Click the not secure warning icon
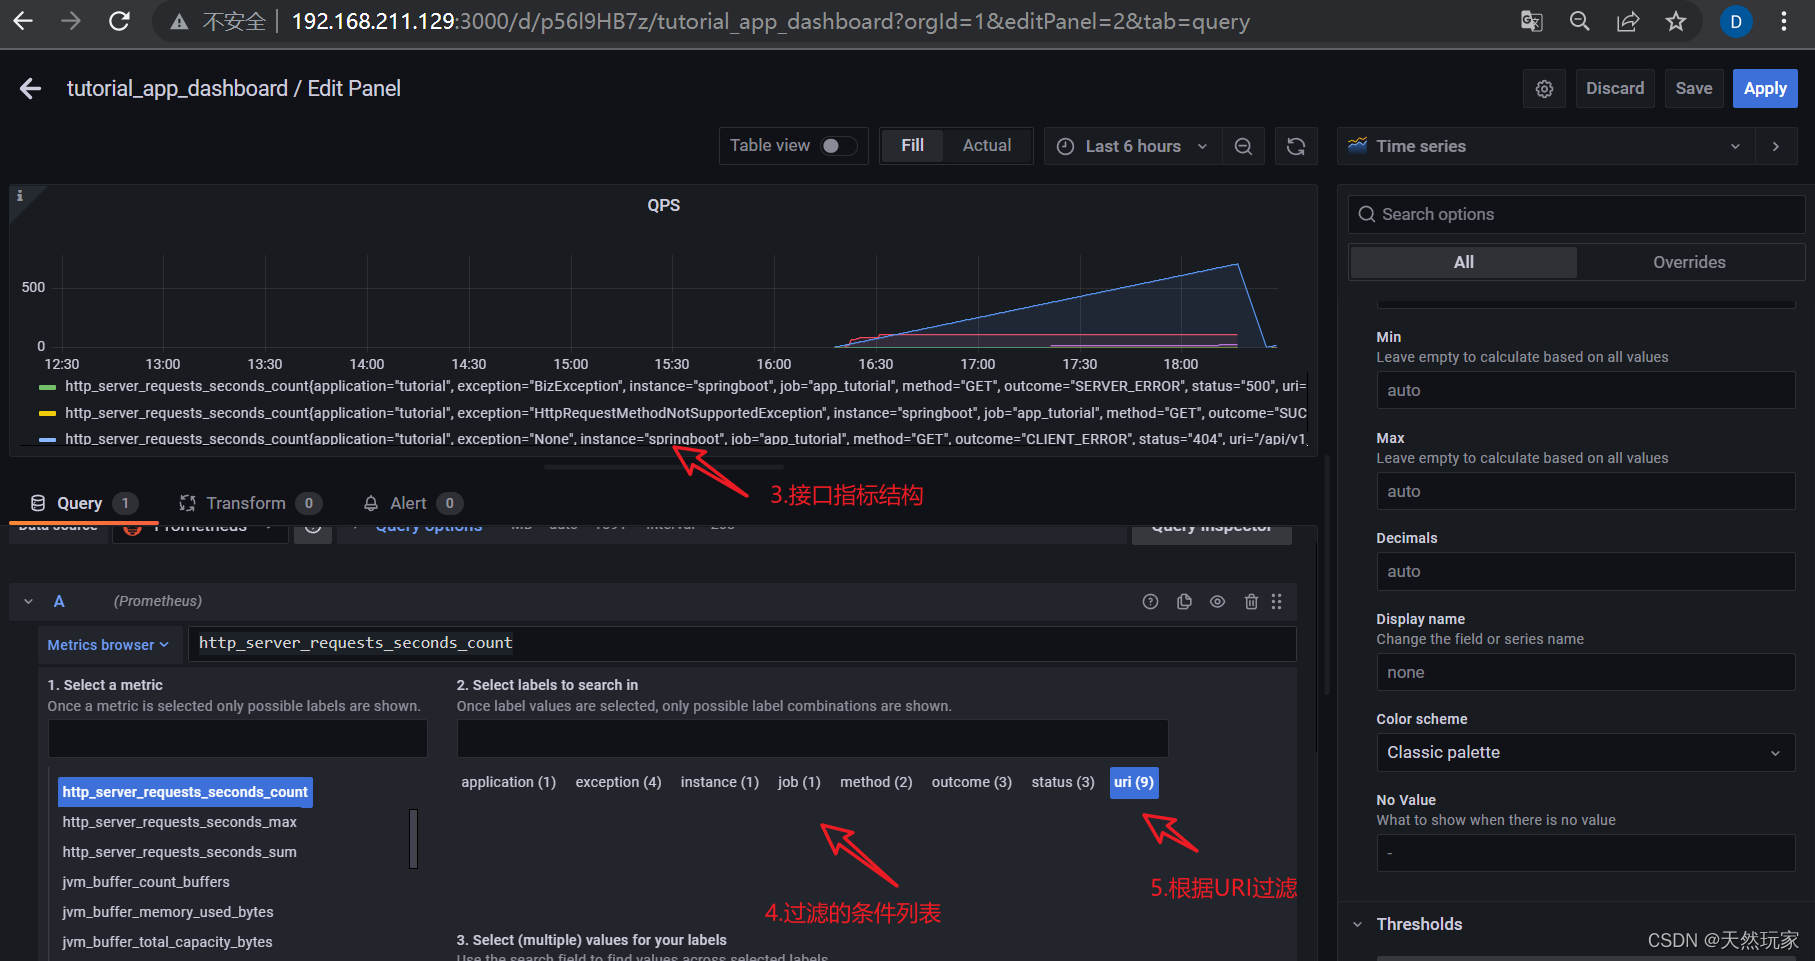The image size is (1815, 961). point(179,22)
